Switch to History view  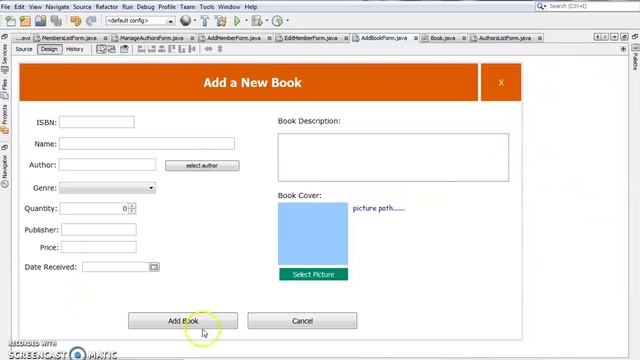(x=74, y=49)
